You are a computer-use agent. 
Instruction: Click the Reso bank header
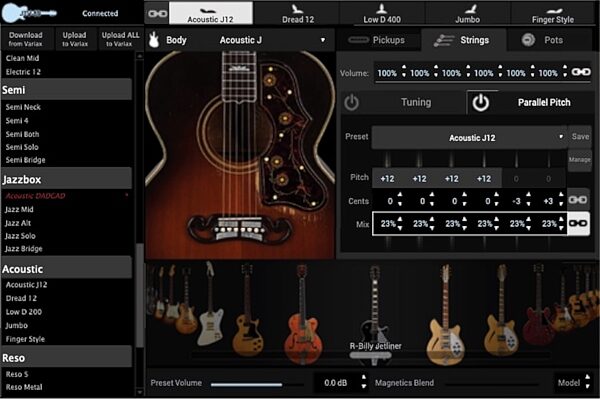tap(67, 357)
